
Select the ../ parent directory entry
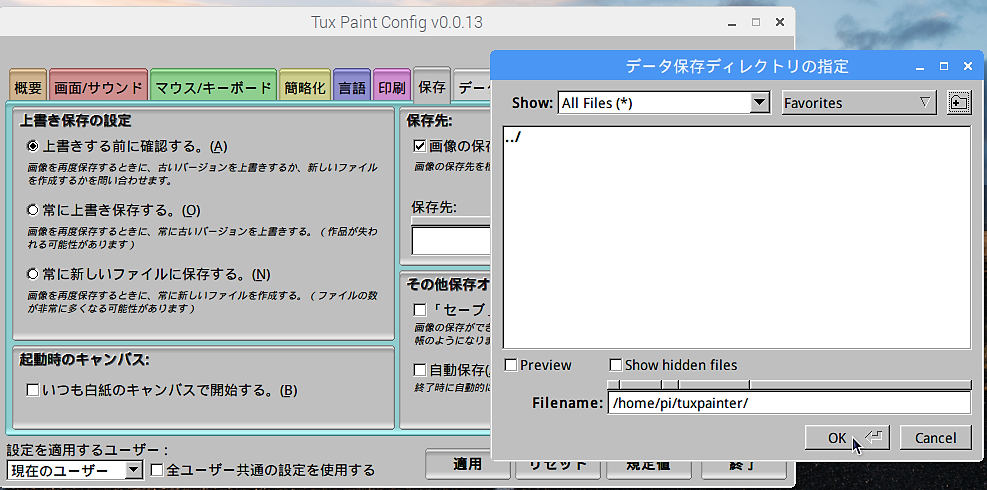tap(736, 137)
